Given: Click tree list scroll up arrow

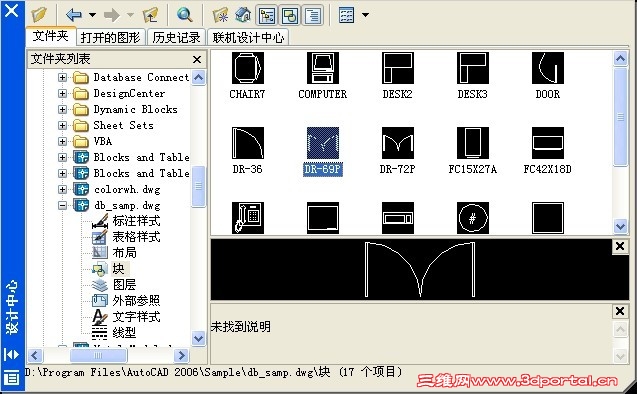Looking at the screenshot, I should (x=198, y=77).
